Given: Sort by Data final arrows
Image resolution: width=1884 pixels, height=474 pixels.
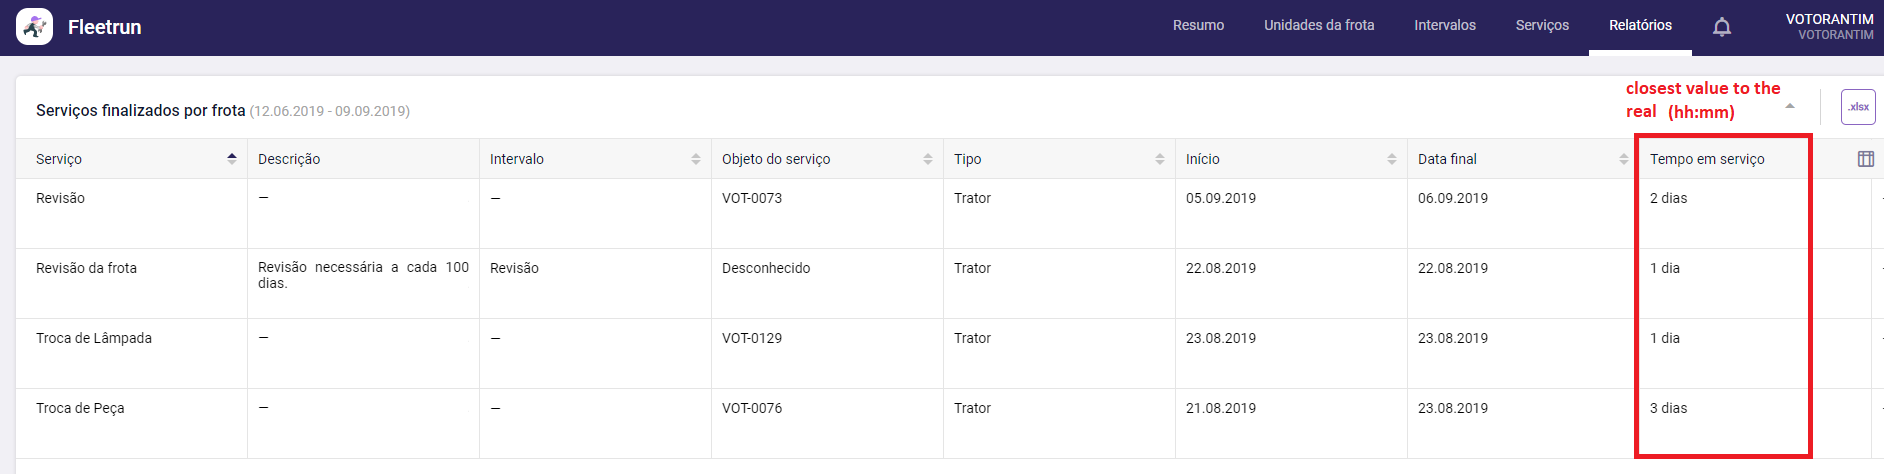Looking at the screenshot, I should pos(1623,159).
